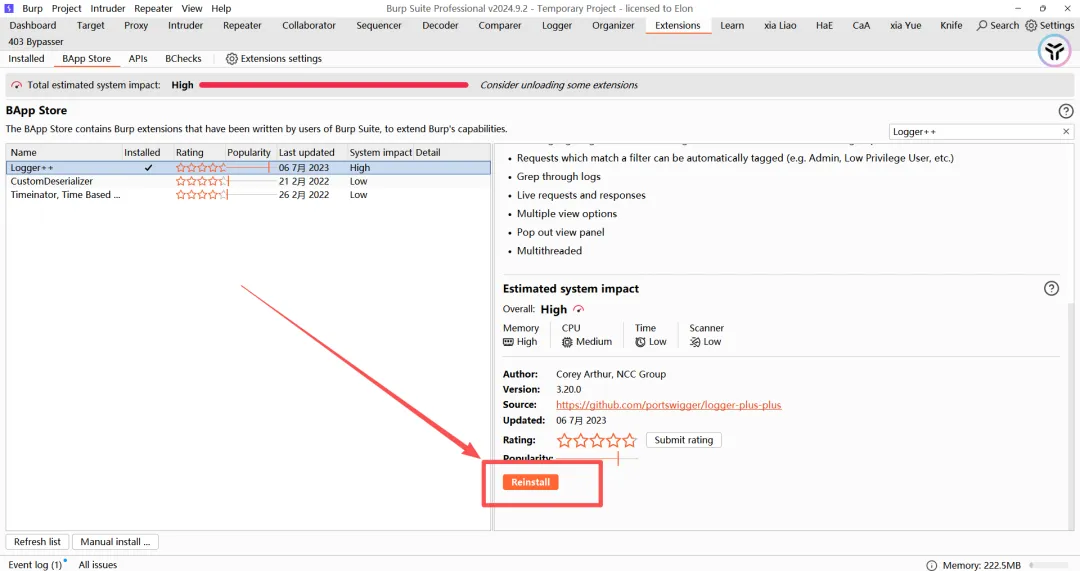Switch to the Dashboard tab
This screenshot has height=571, width=1080.
pos(32,25)
